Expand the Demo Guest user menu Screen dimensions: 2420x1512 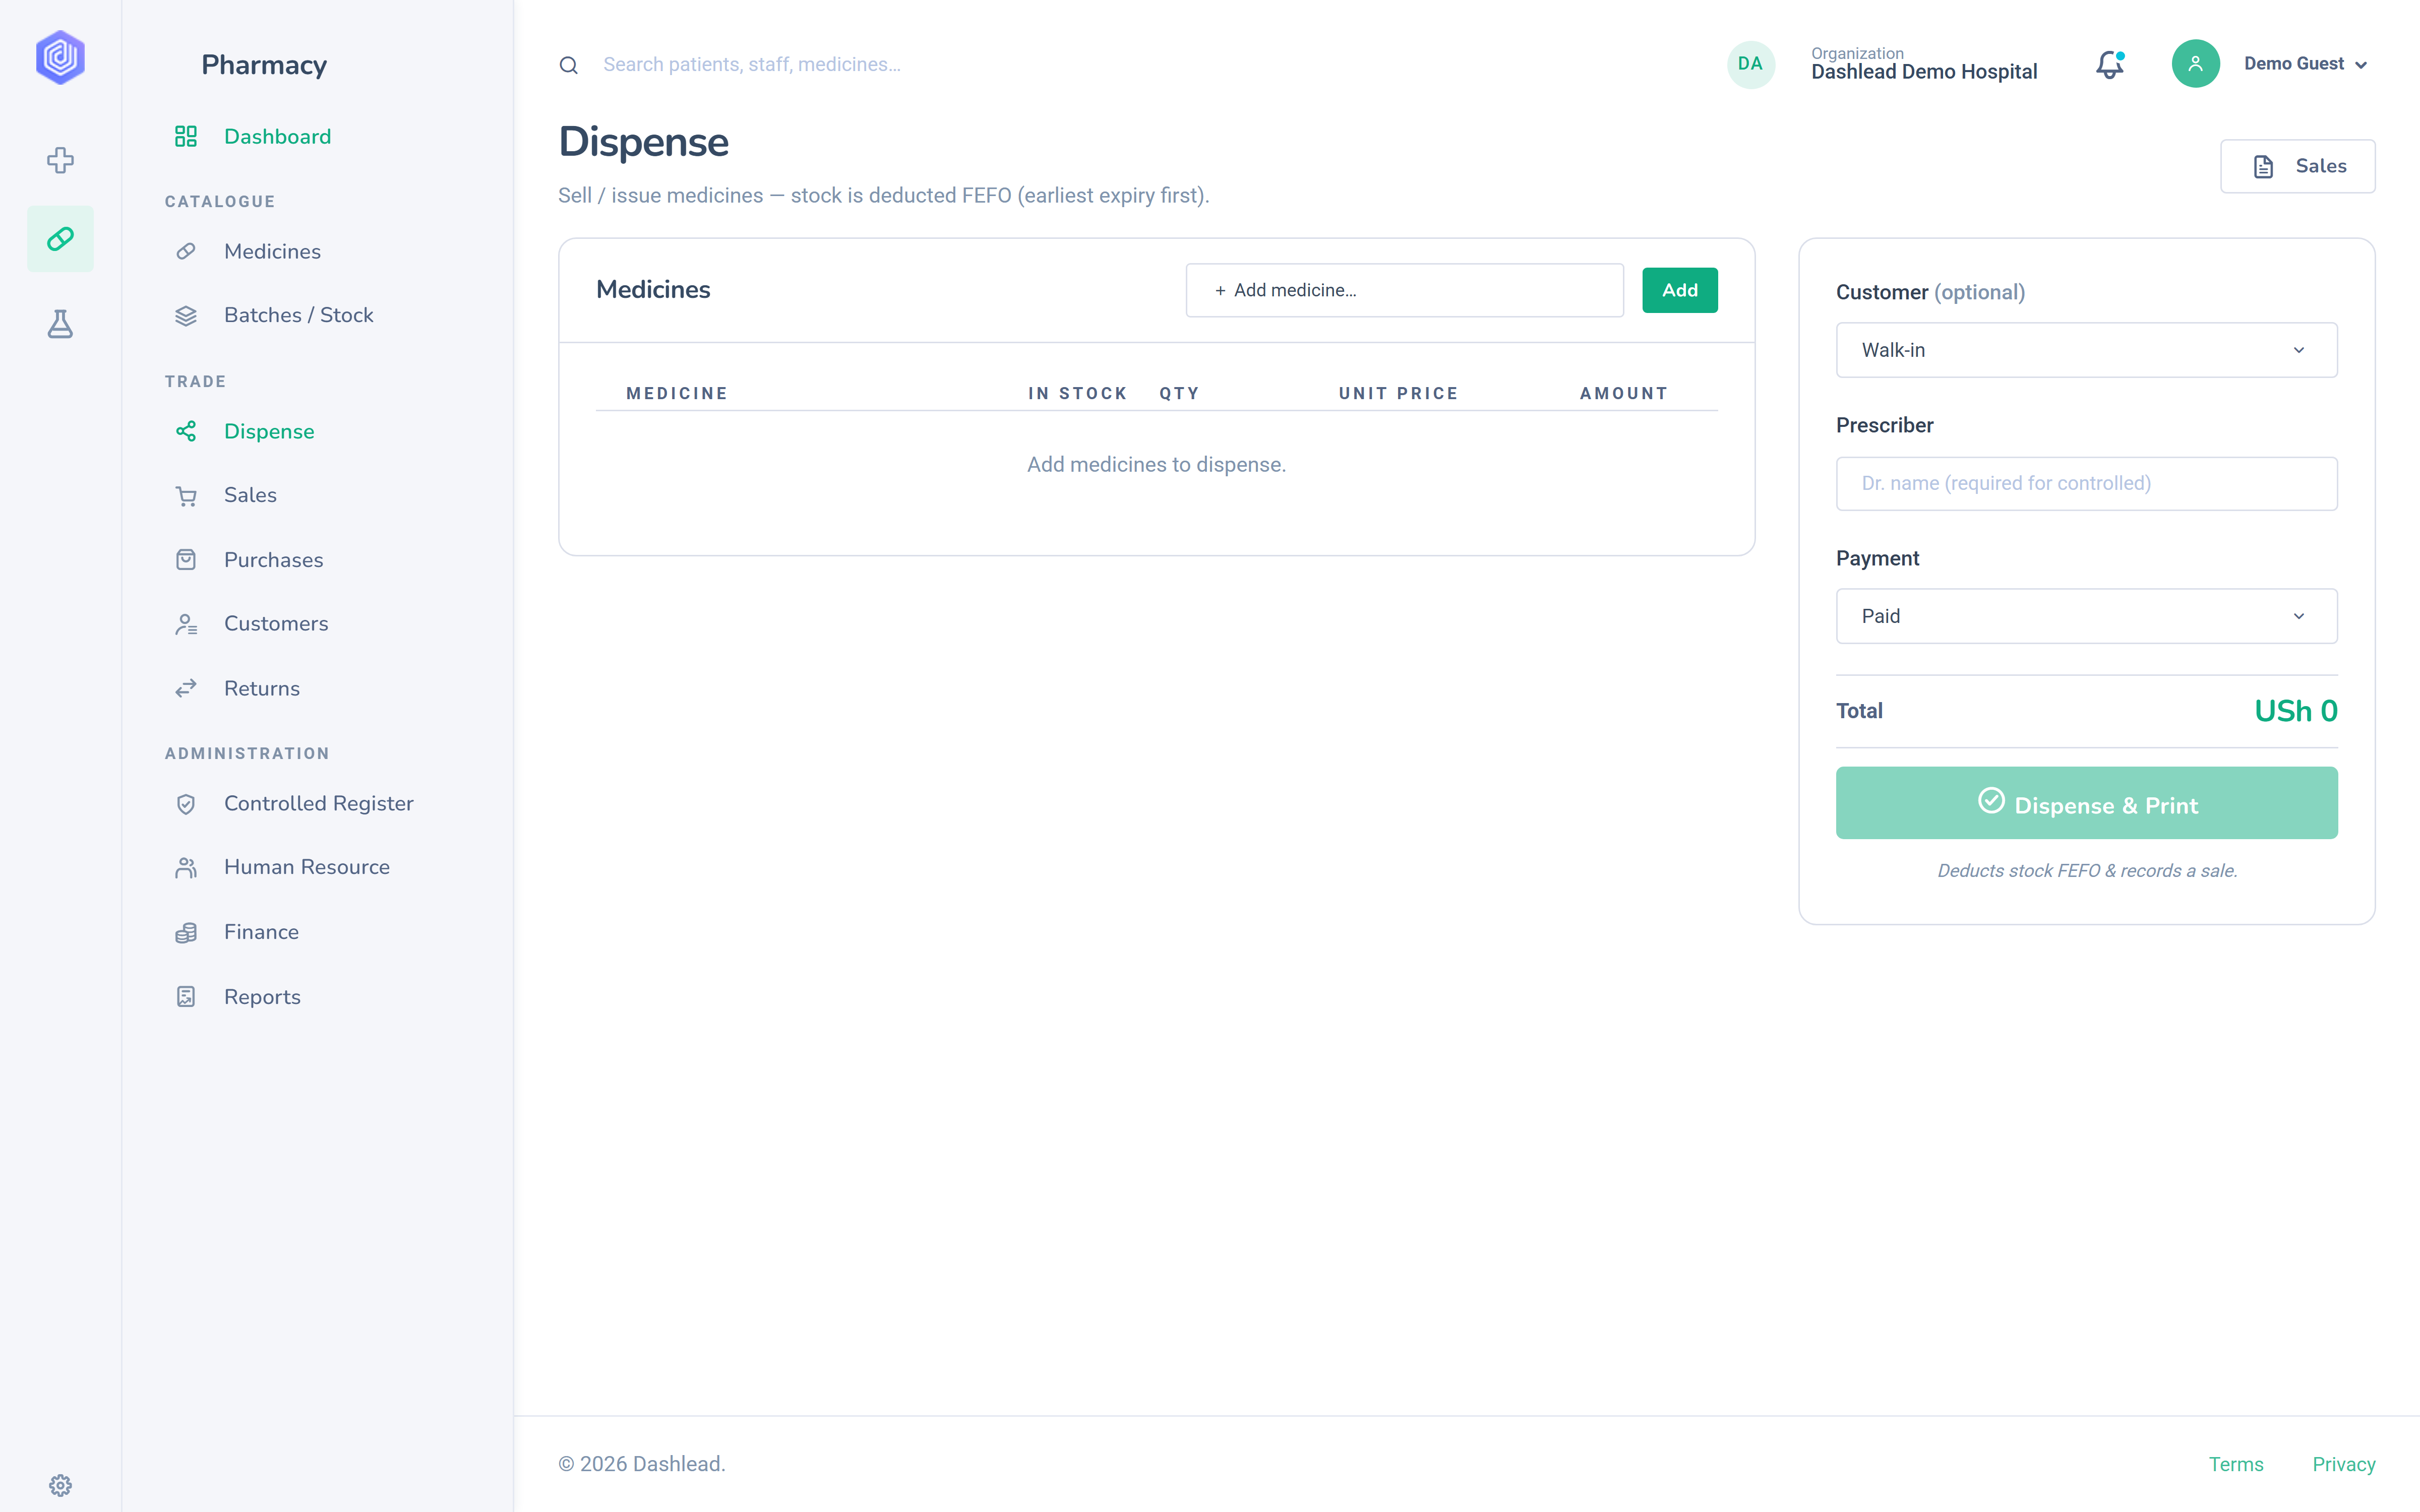[2305, 64]
